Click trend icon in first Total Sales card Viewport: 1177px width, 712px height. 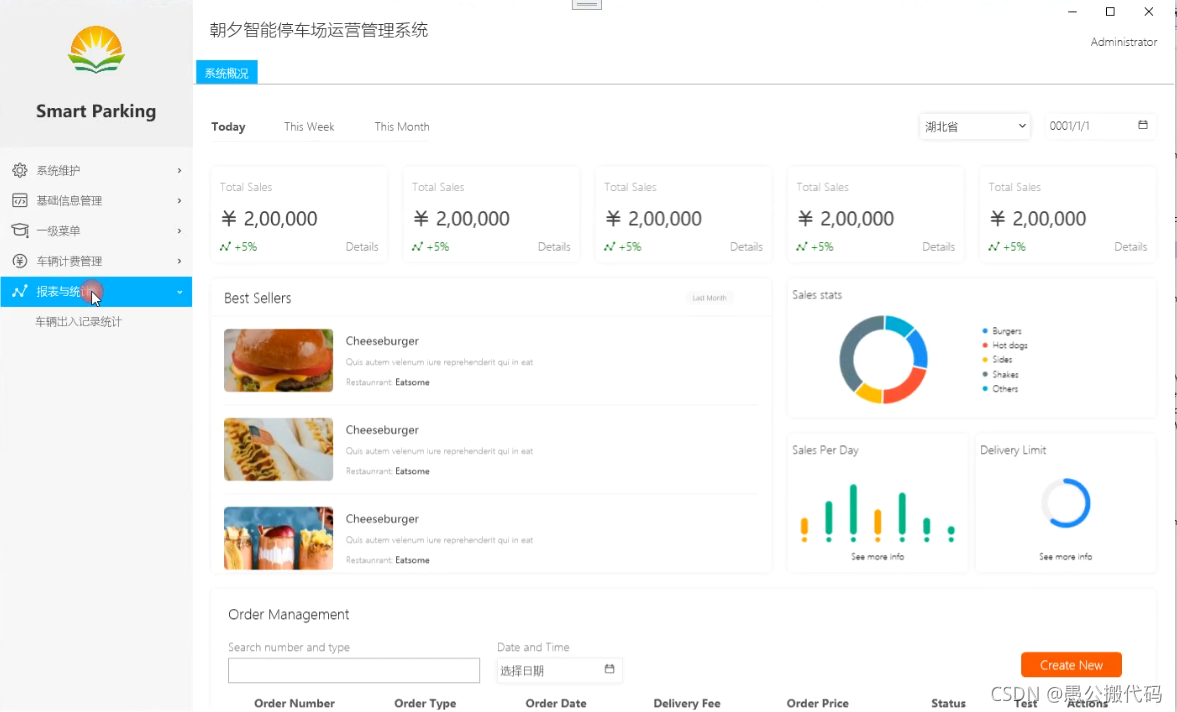225,247
